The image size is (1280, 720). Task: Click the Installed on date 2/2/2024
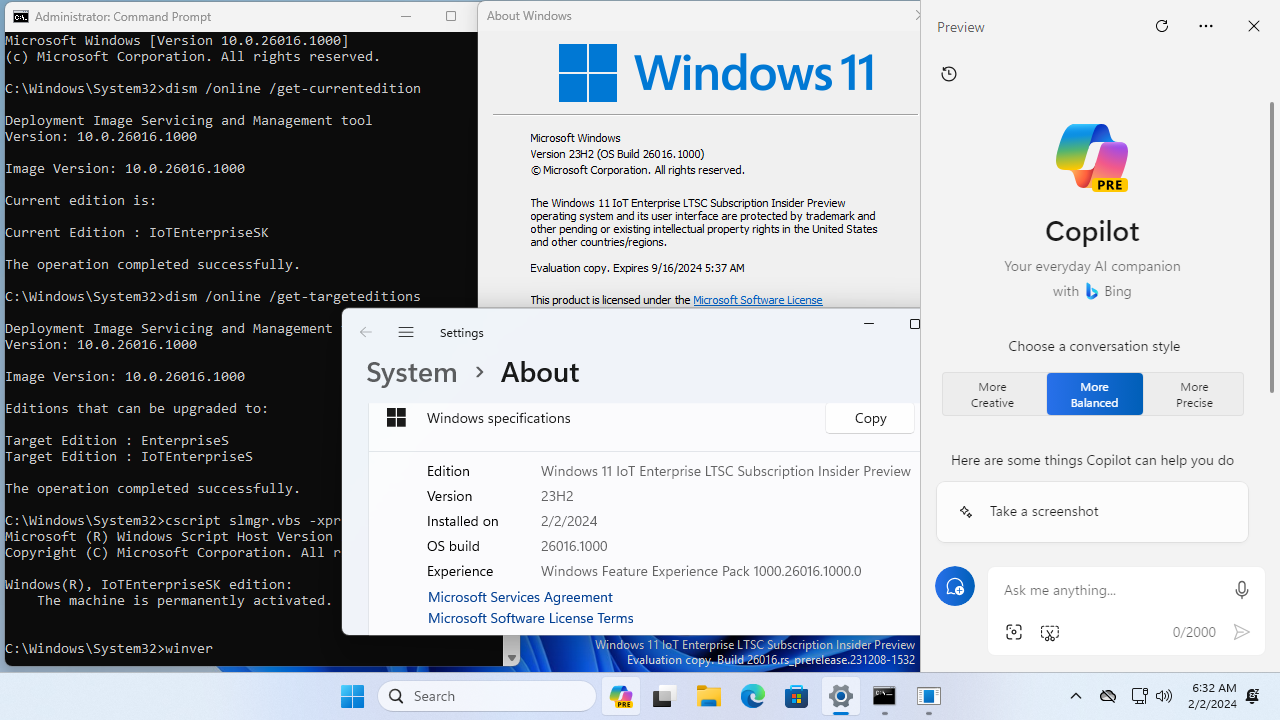(x=569, y=521)
